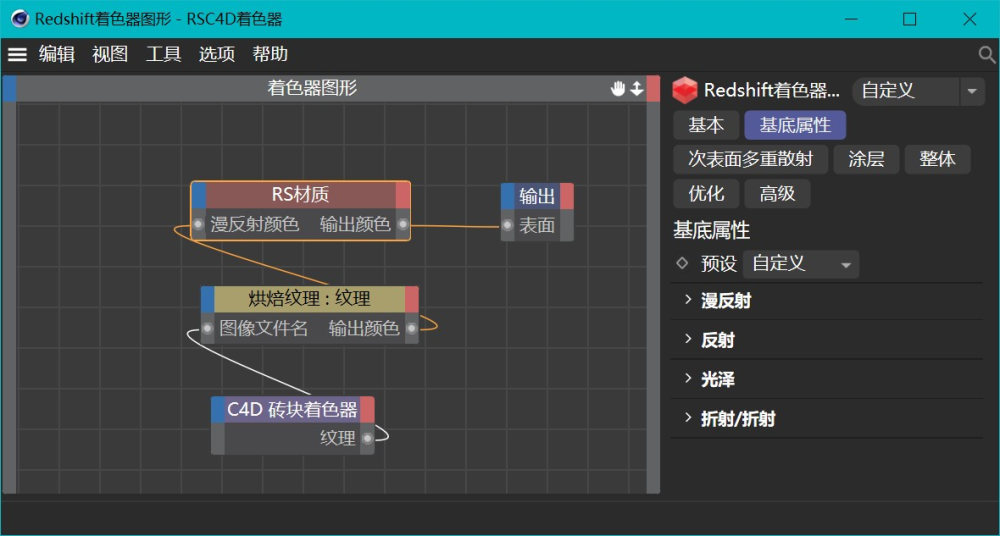Open the 工具 menu
The width and height of the screenshot is (1000, 536).
point(163,55)
